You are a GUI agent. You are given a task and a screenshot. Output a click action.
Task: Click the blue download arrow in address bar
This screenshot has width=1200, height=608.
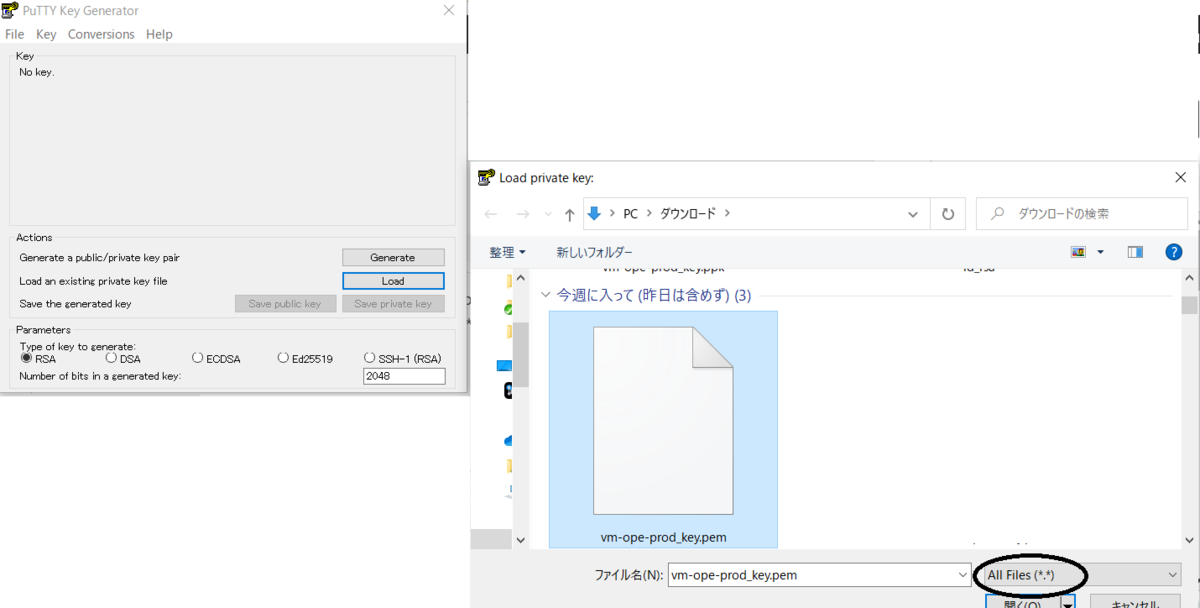tap(594, 213)
